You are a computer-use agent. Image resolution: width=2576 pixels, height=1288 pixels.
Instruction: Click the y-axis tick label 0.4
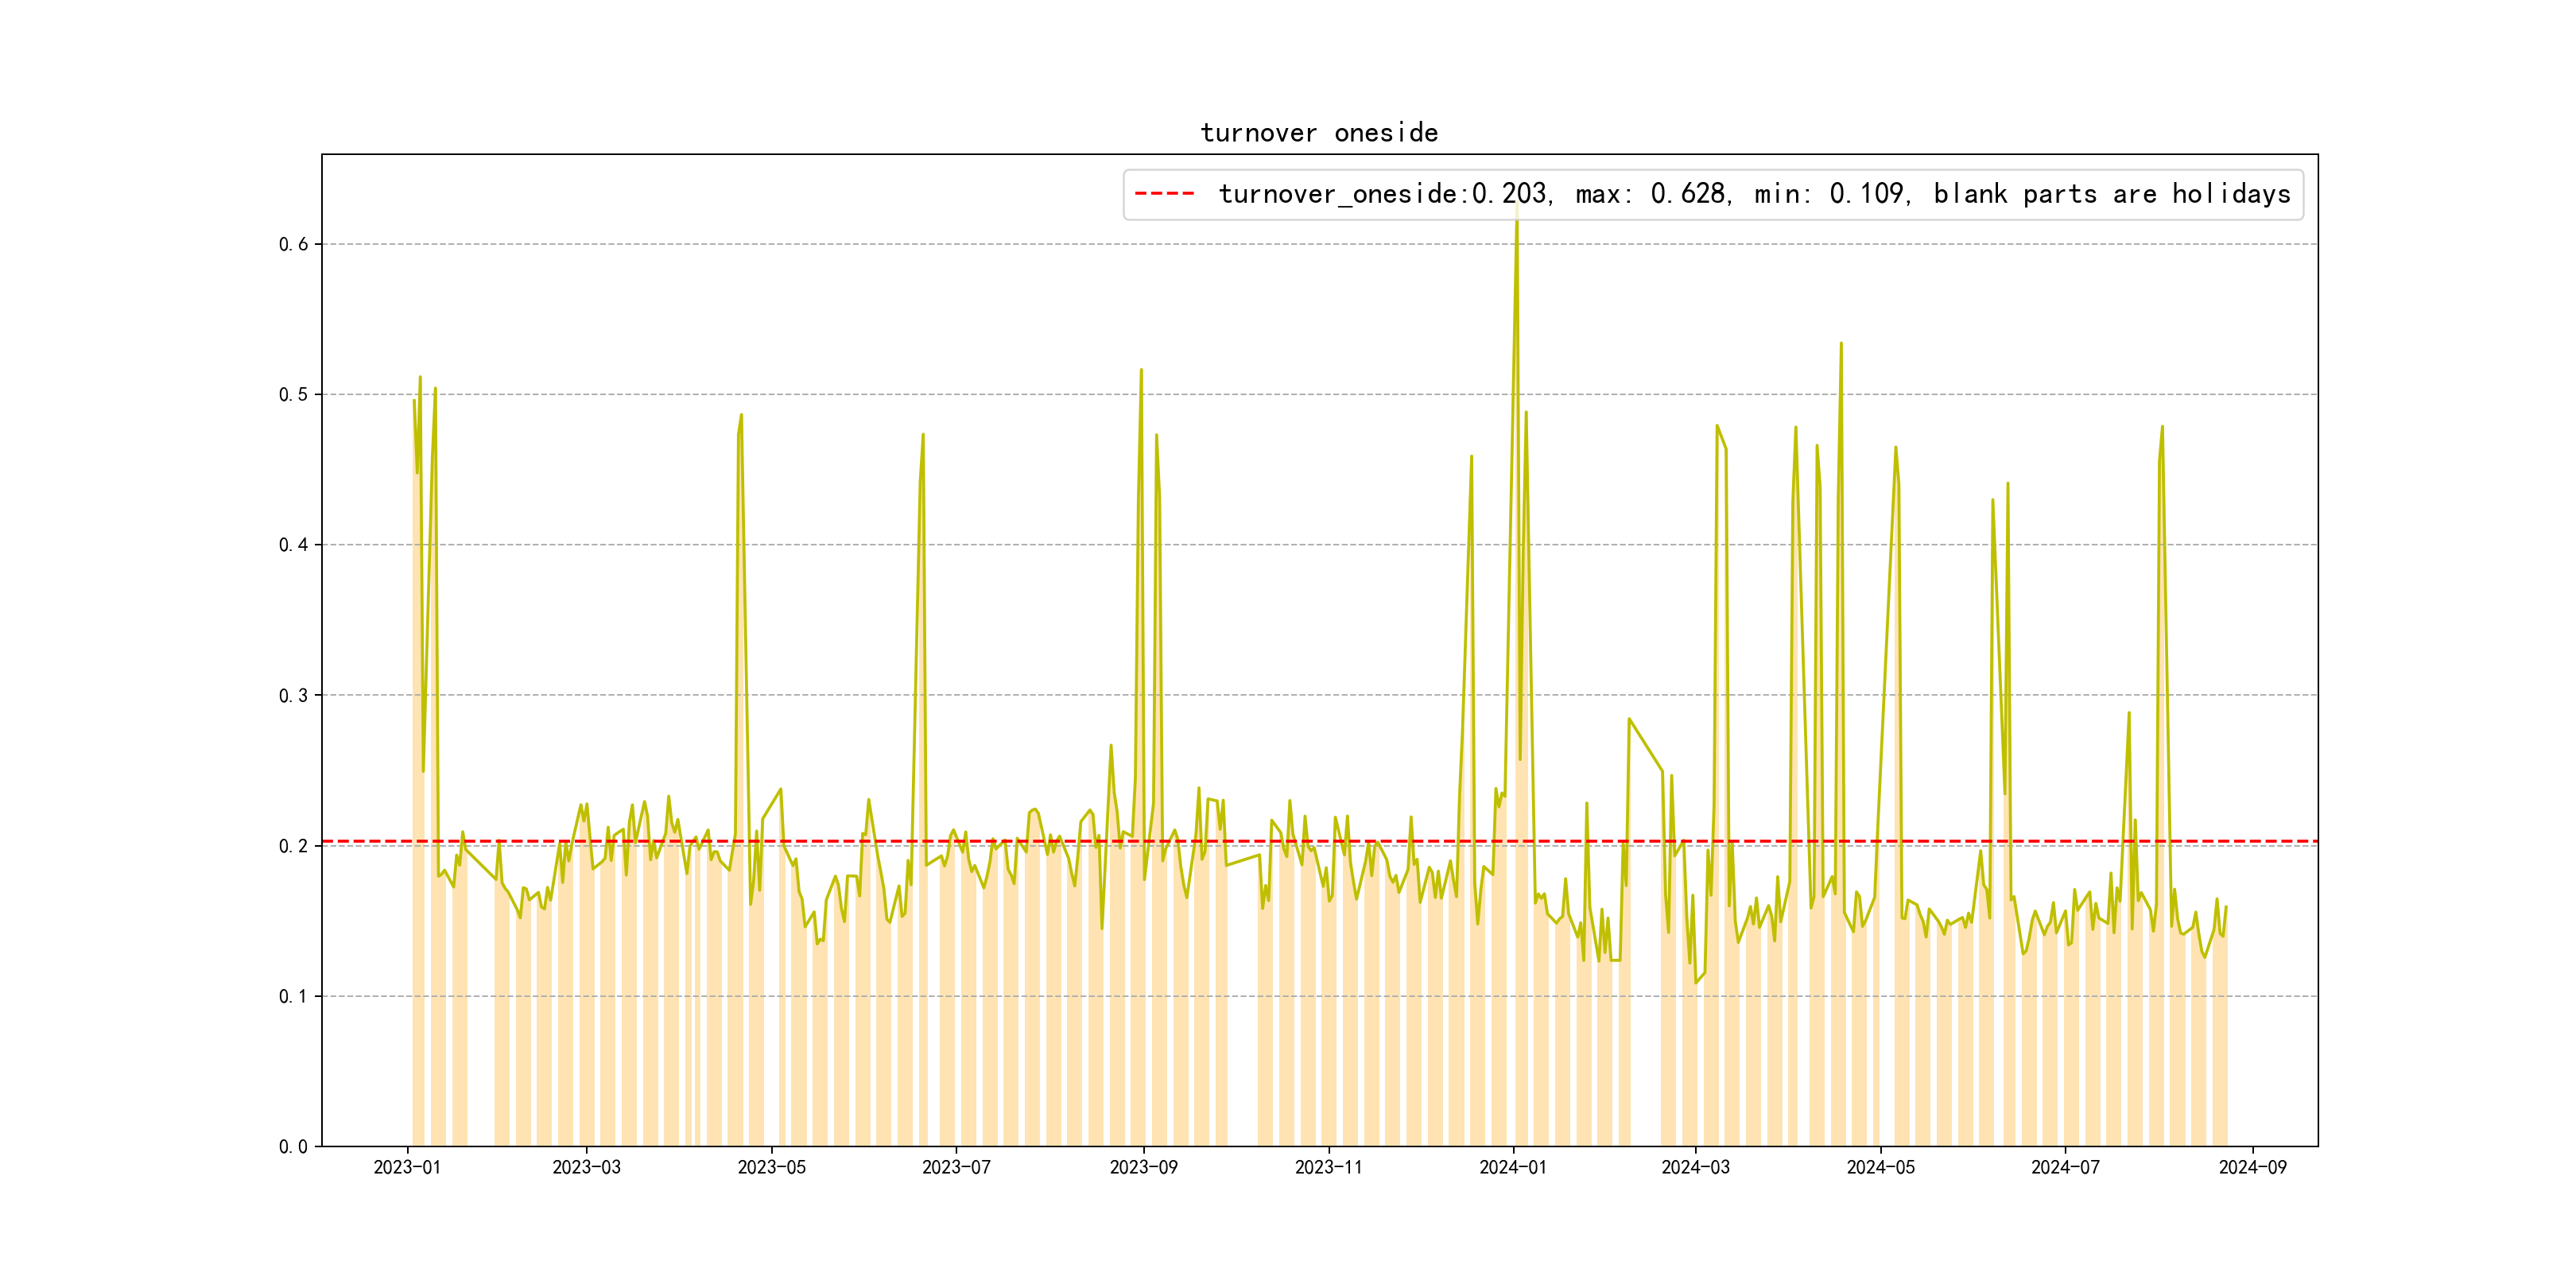coord(293,545)
